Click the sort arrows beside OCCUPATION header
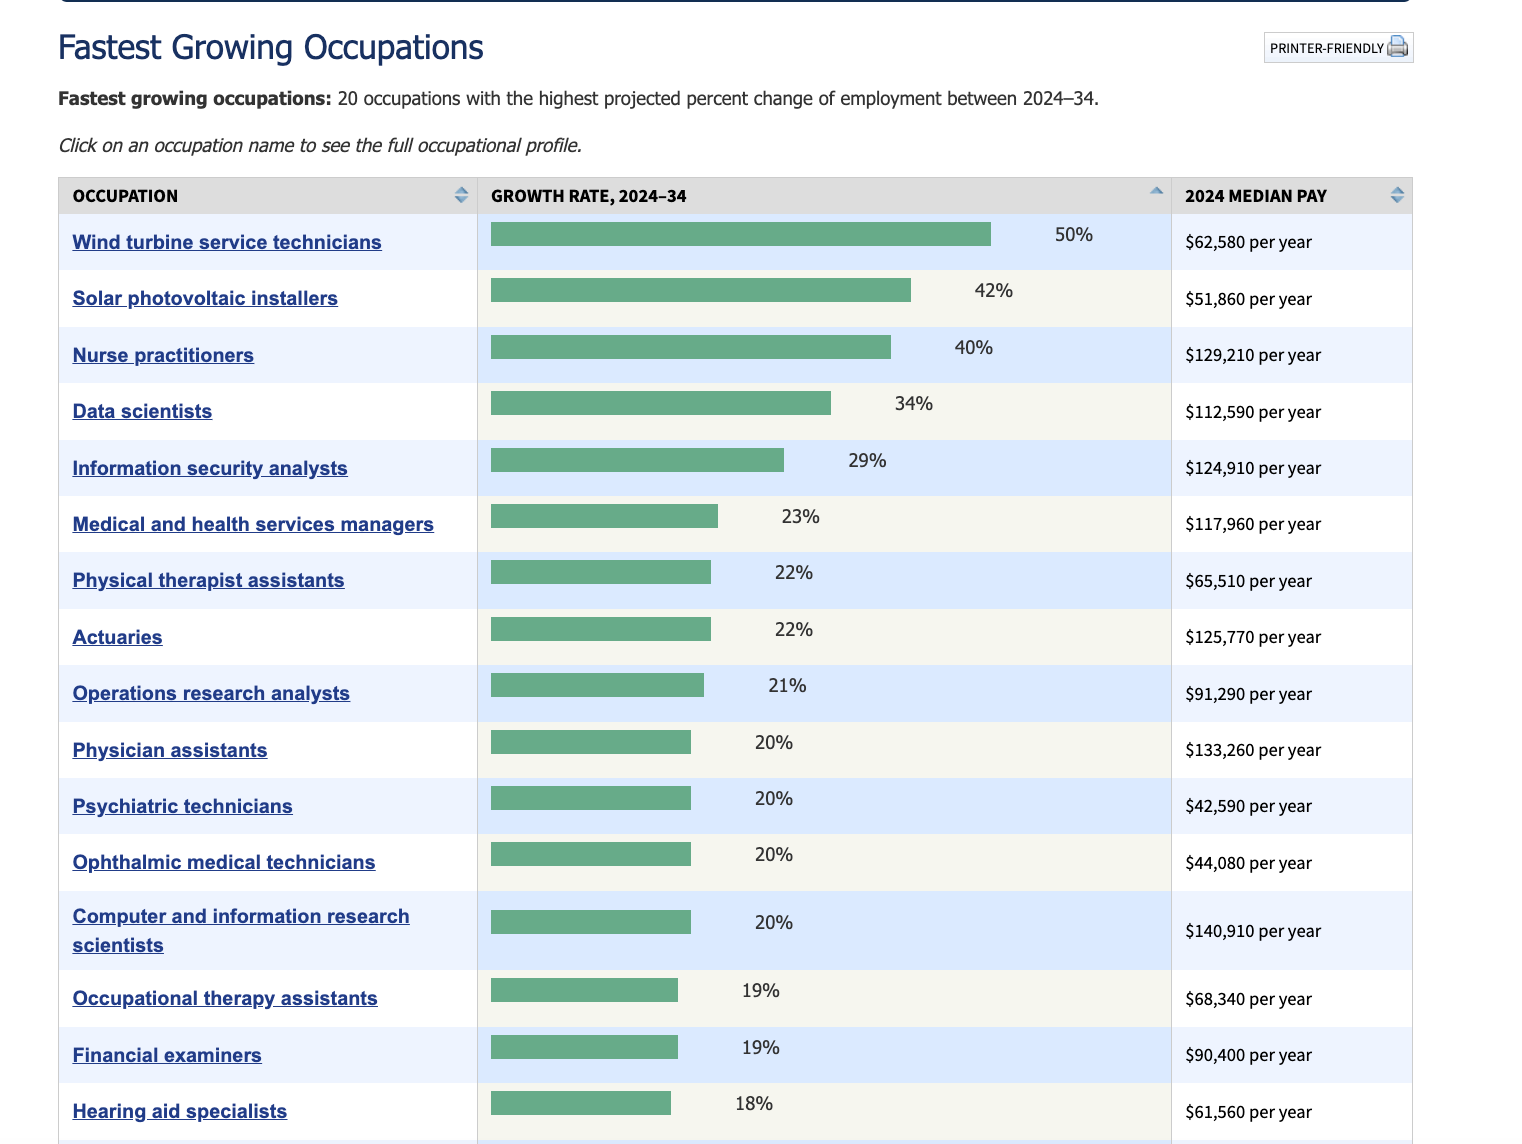The height and width of the screenshot is (1144, 1522). point(461,195)
